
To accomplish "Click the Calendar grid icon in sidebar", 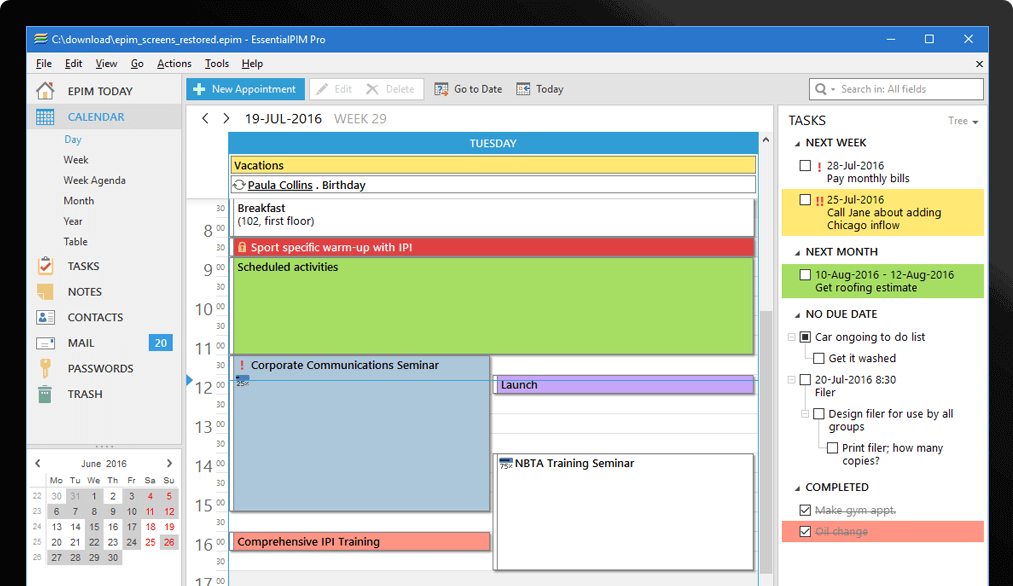I will 45,117.
